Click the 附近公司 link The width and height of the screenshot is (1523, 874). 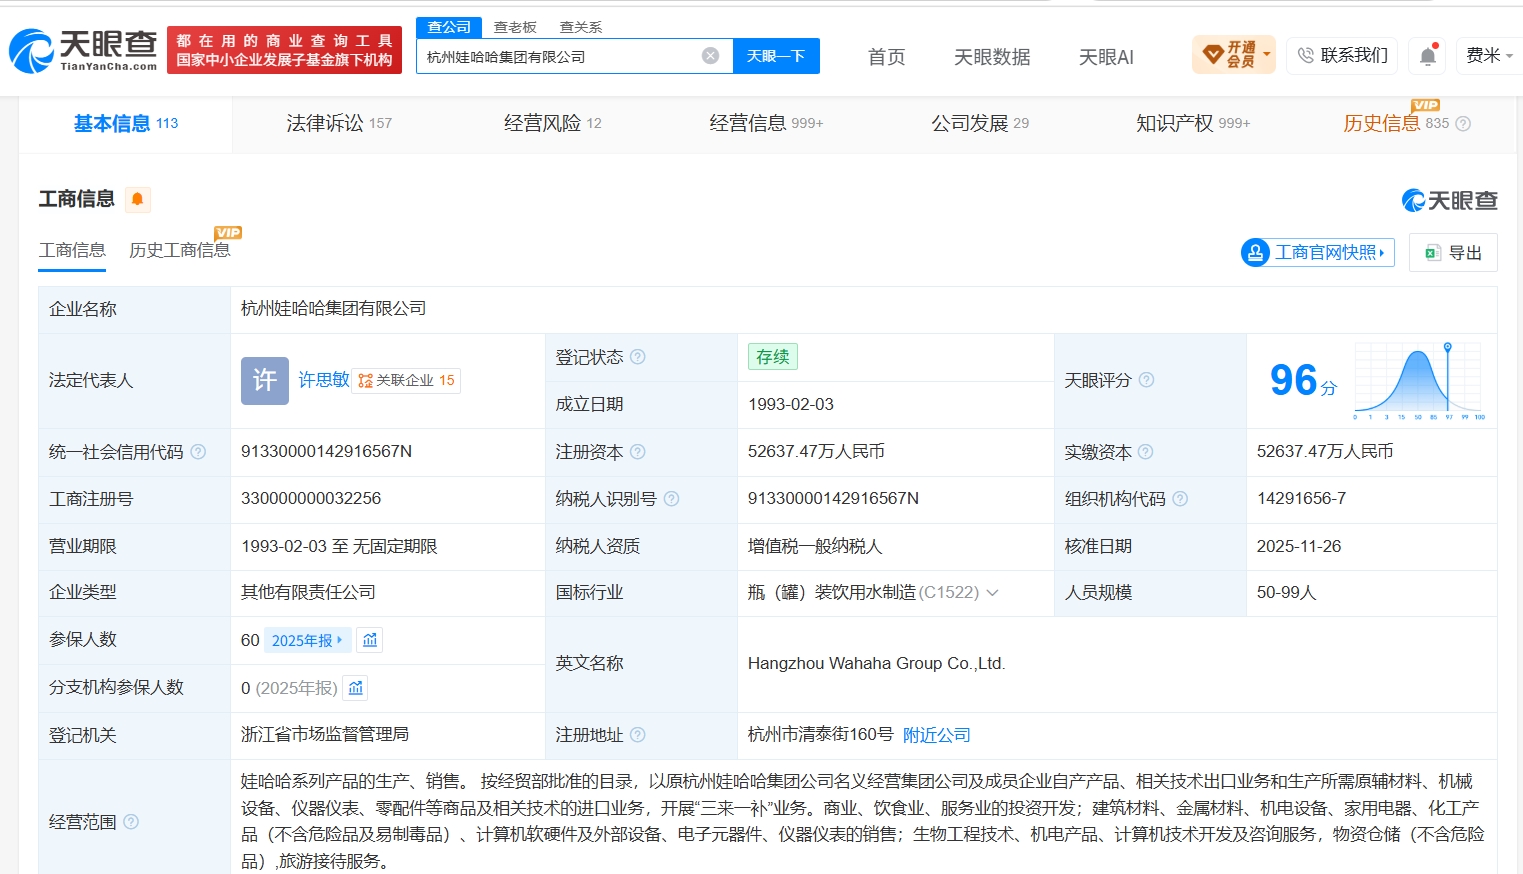pos(936,735)
